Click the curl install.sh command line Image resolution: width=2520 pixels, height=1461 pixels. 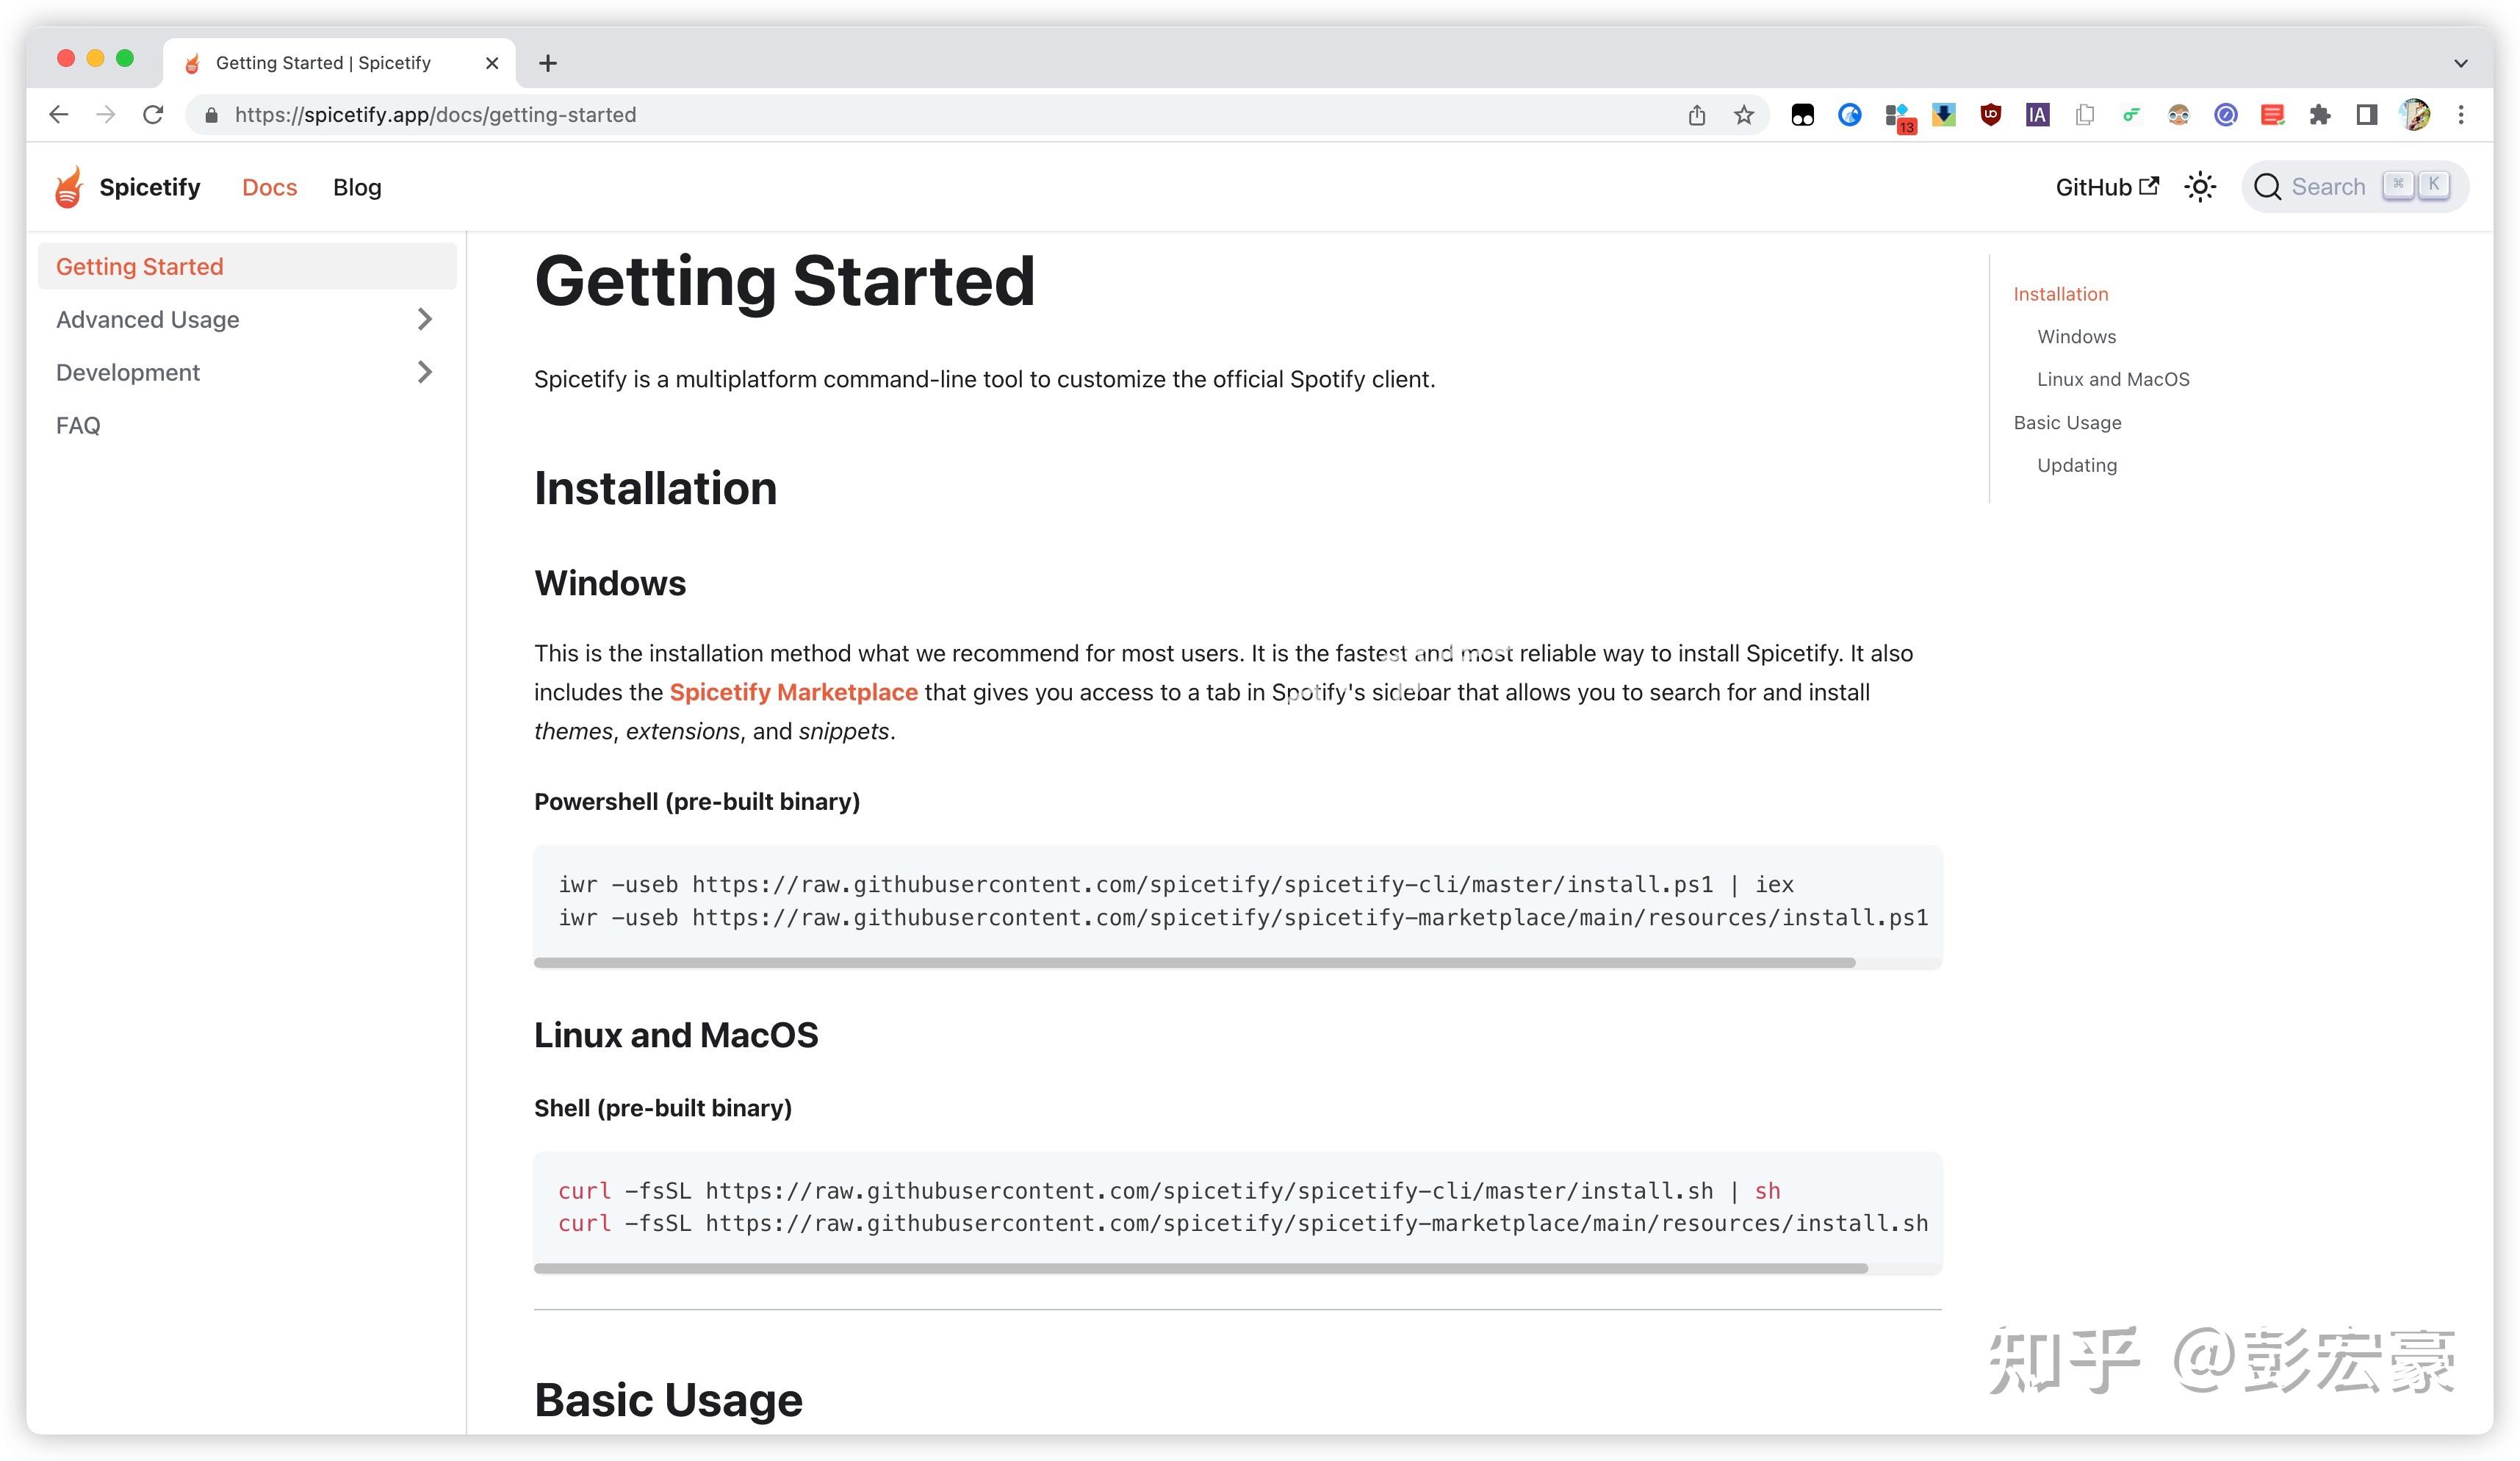coord(1169,1191)
